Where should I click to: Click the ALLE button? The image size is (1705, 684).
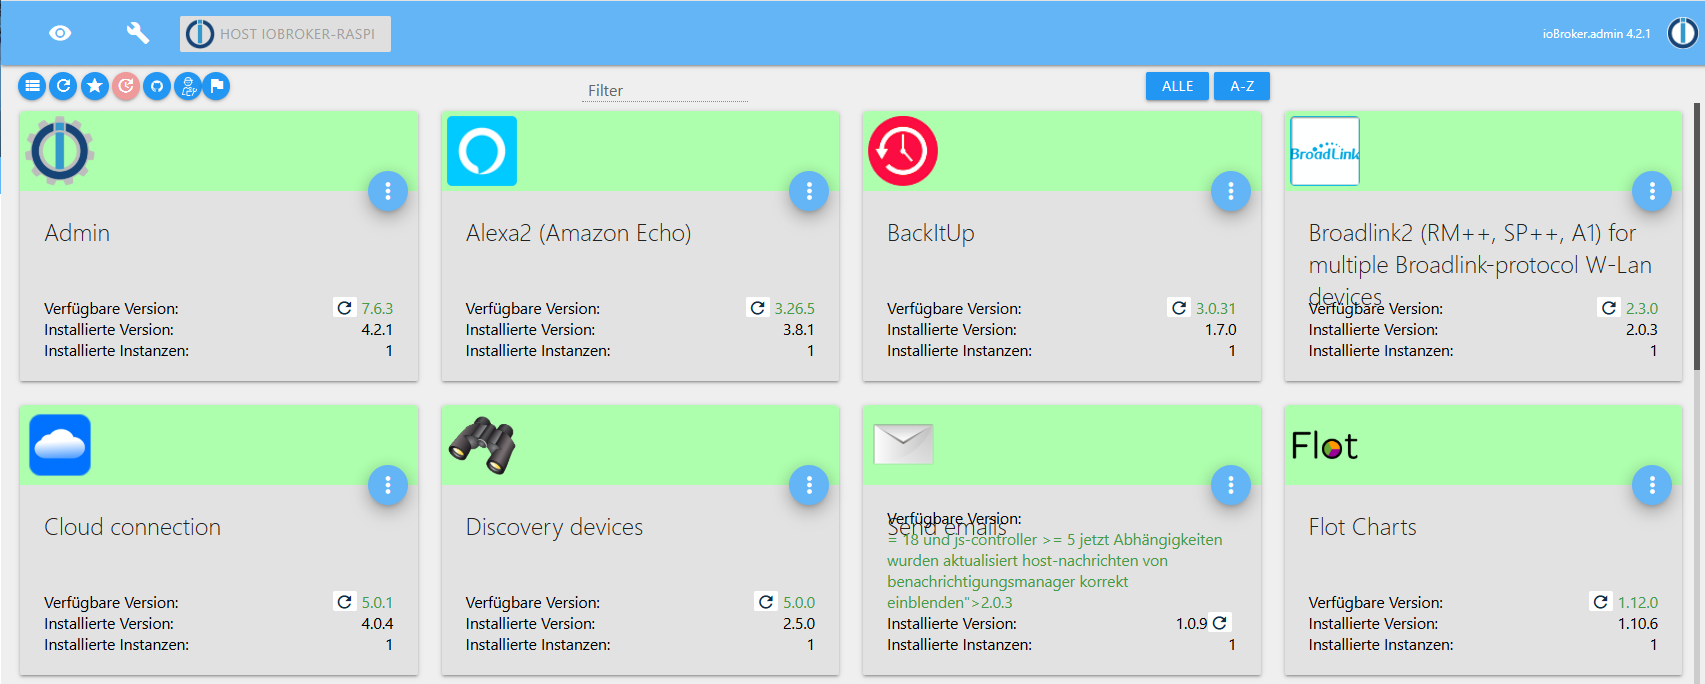[1177, 86]
